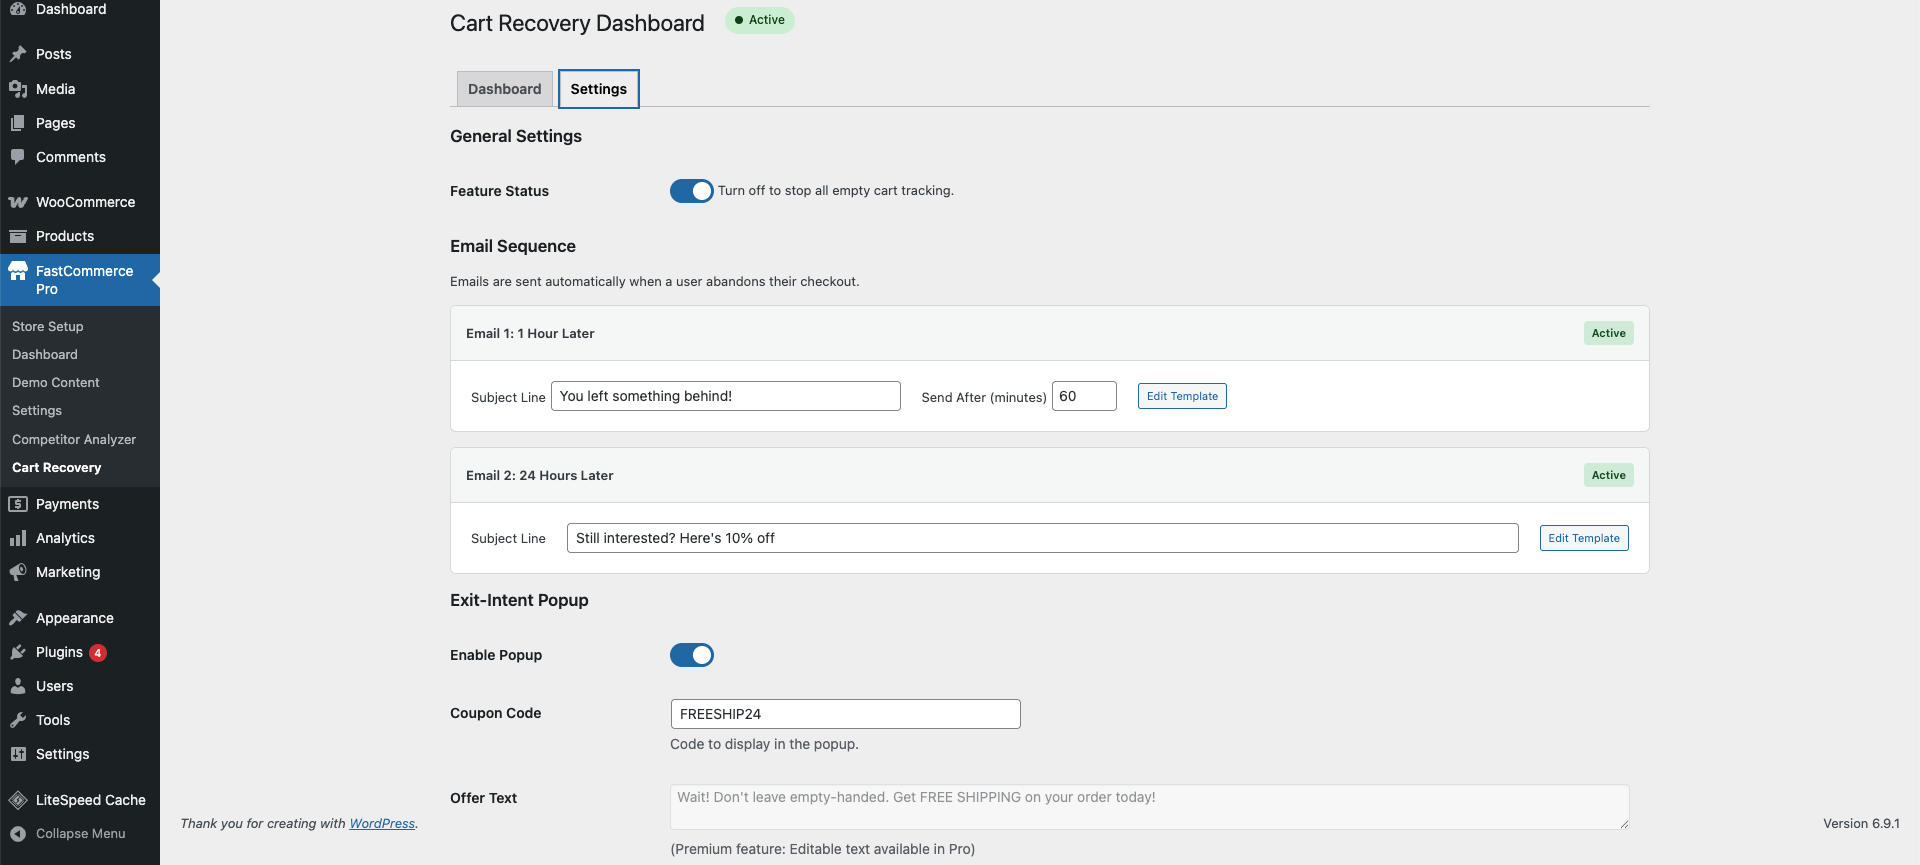Viewport: 1920px width, 865px height.
Task: Click the Comments speech bubble icon
Action: pos(18,157)
